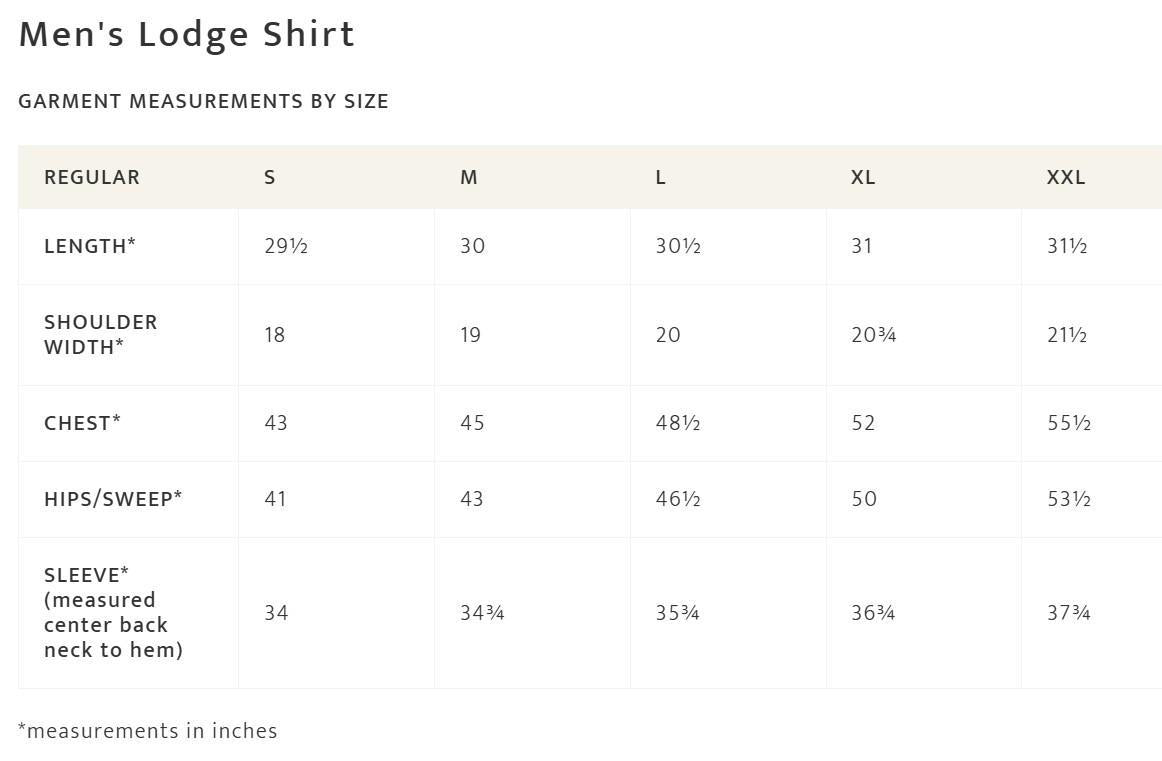1162x761 pixels.
Task: Click the 43 hips/sweep value for M
Action: tap(471, 499)
